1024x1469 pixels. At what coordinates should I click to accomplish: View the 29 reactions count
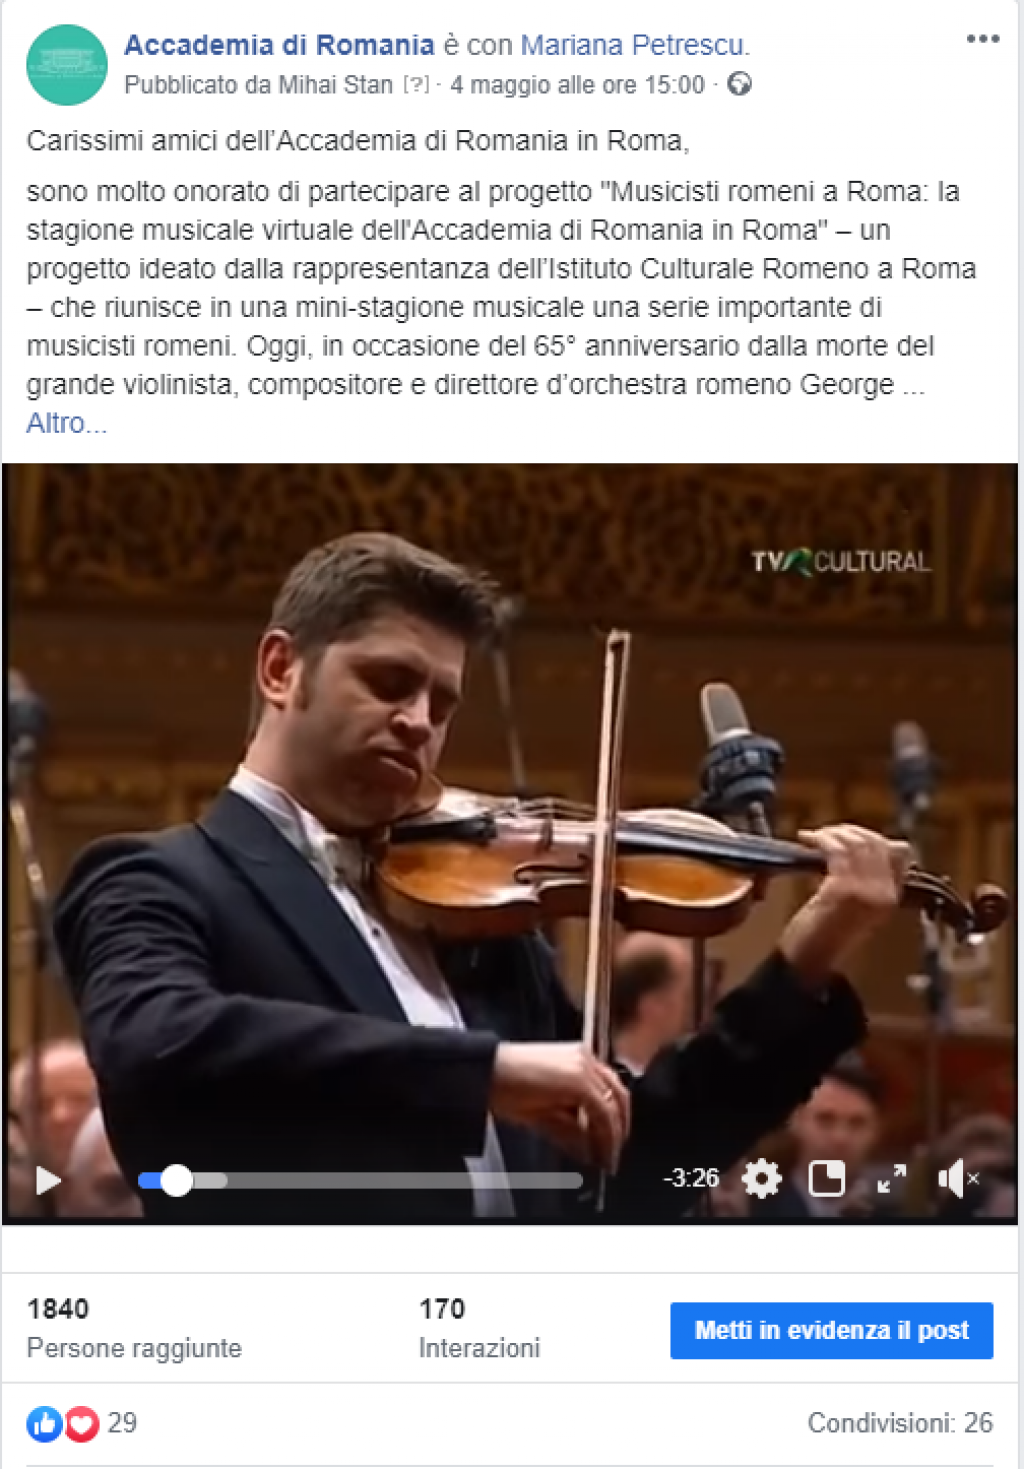coord(122,1423)
